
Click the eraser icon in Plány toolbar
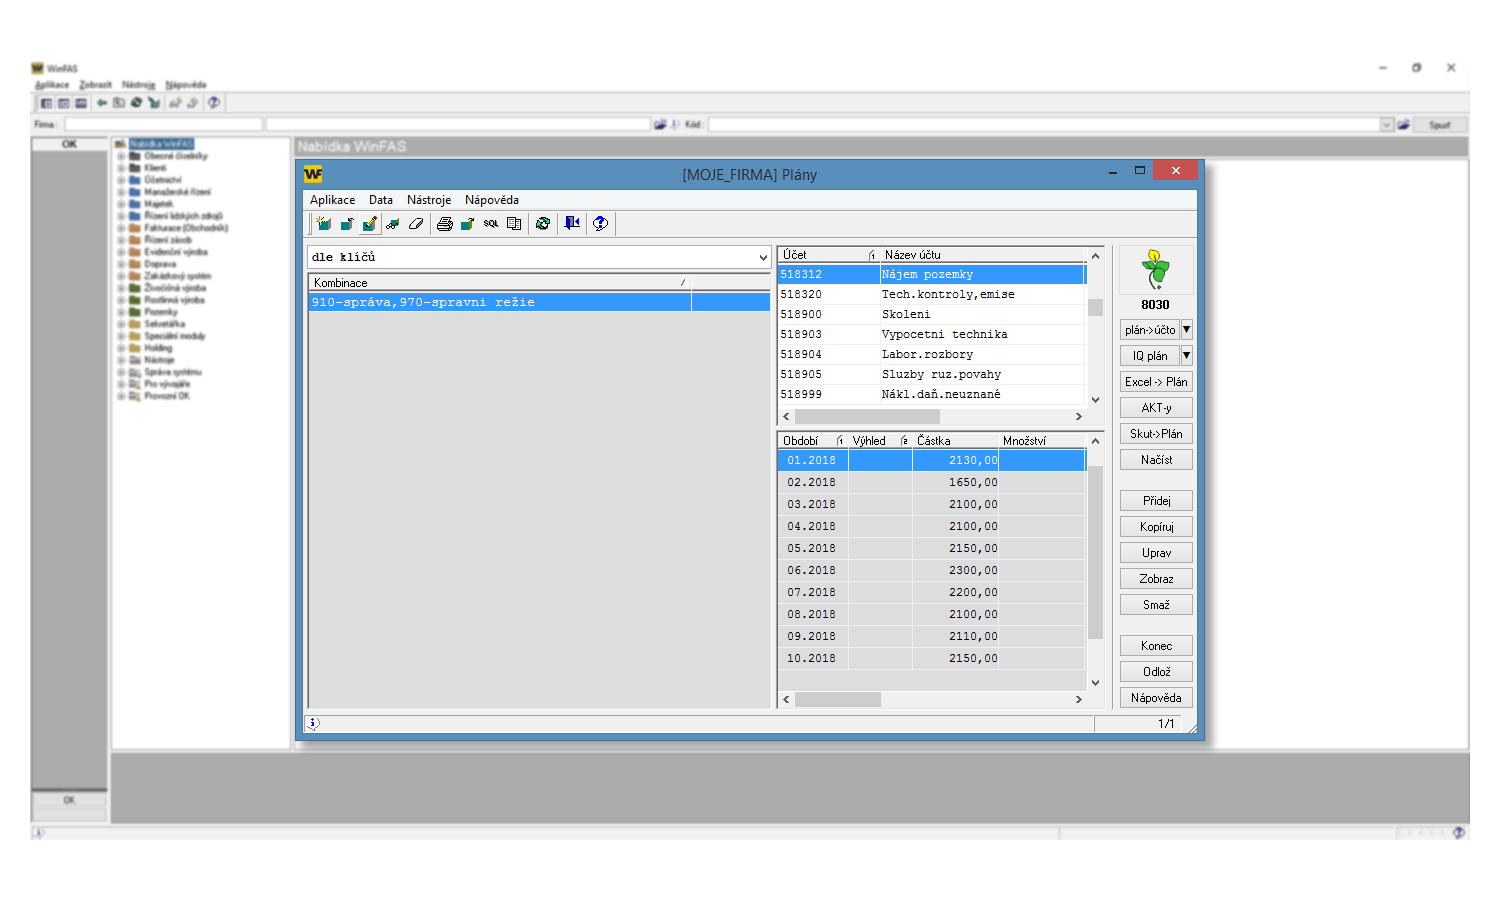point(416,224)
